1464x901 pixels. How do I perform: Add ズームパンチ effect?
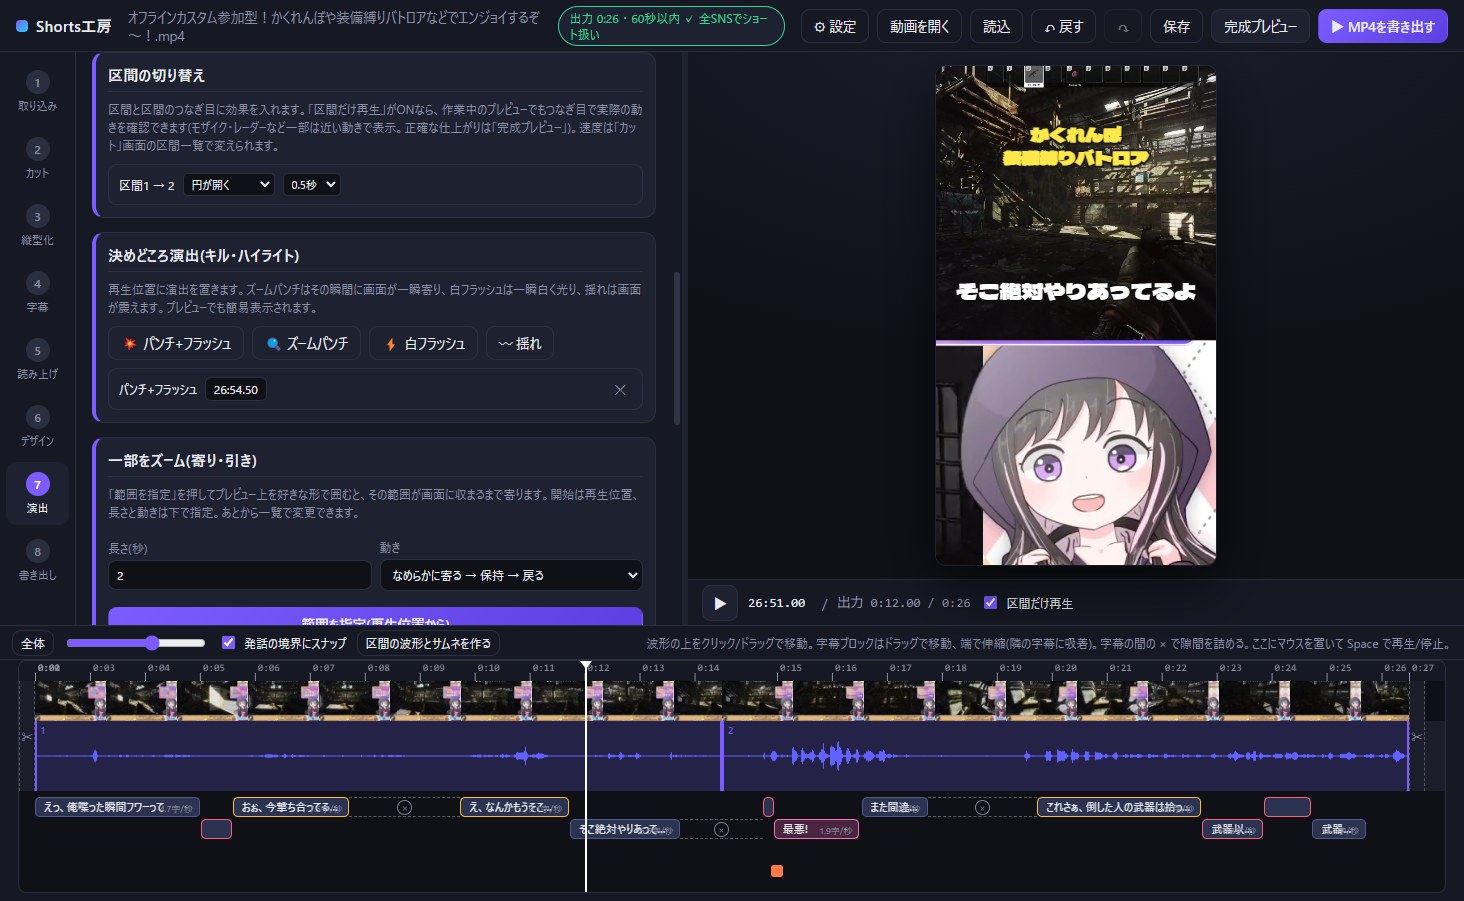point(307,343)
